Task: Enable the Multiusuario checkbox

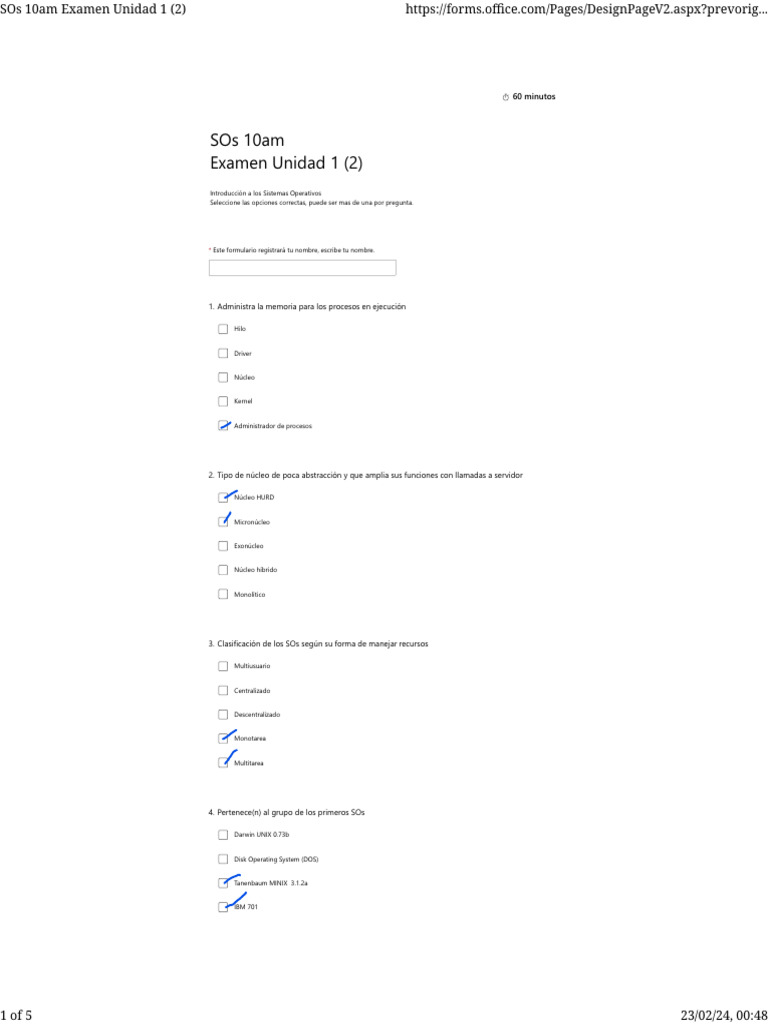Action: pyautogui.click(x=223, y=666)
